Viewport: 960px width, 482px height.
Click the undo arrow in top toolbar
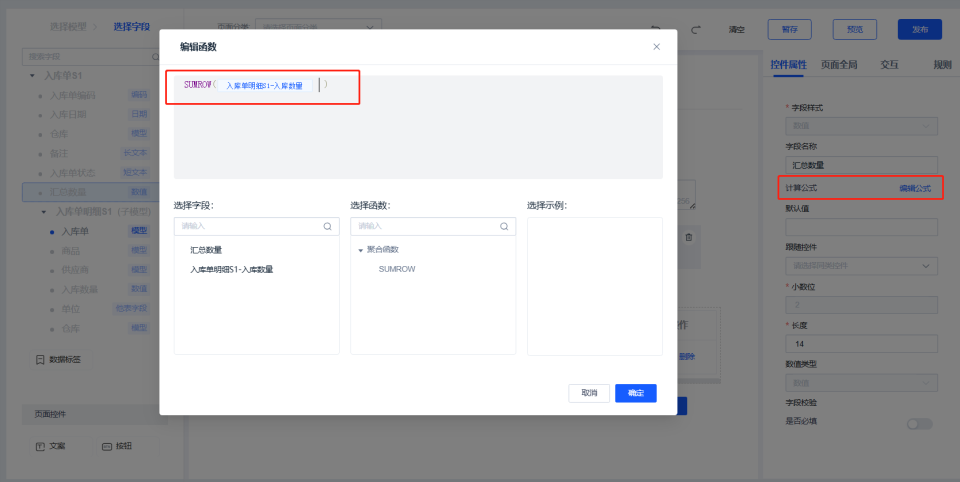point(655,29)
